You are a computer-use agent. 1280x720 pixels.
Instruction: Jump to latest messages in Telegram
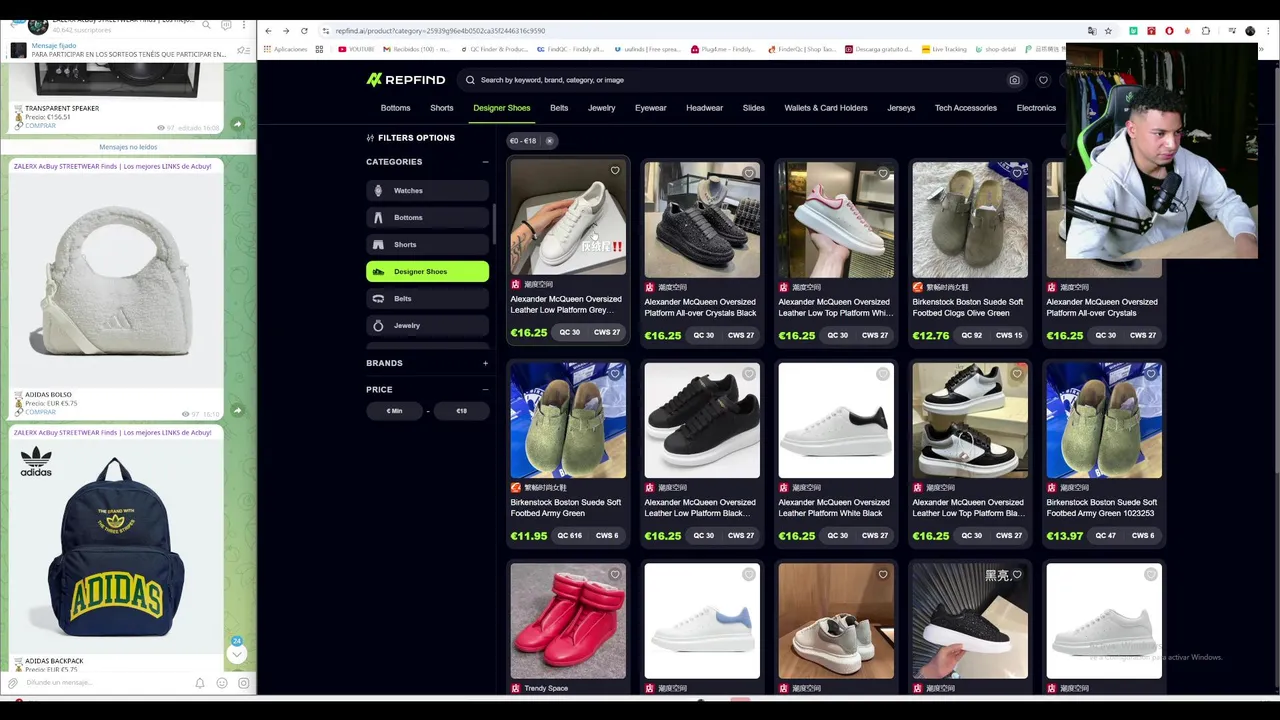tap(237, 654)
